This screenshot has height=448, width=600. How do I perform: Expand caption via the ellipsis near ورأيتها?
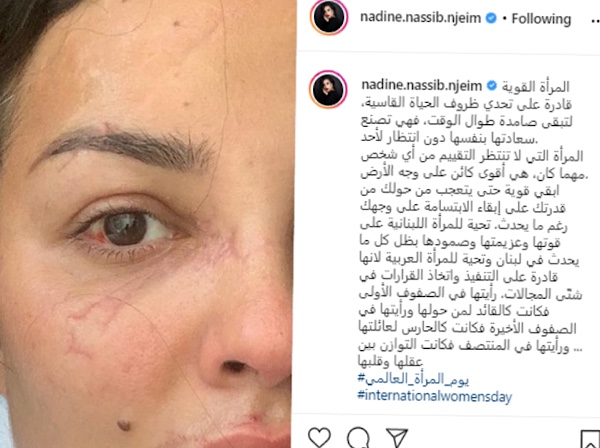tap(576, 347)
